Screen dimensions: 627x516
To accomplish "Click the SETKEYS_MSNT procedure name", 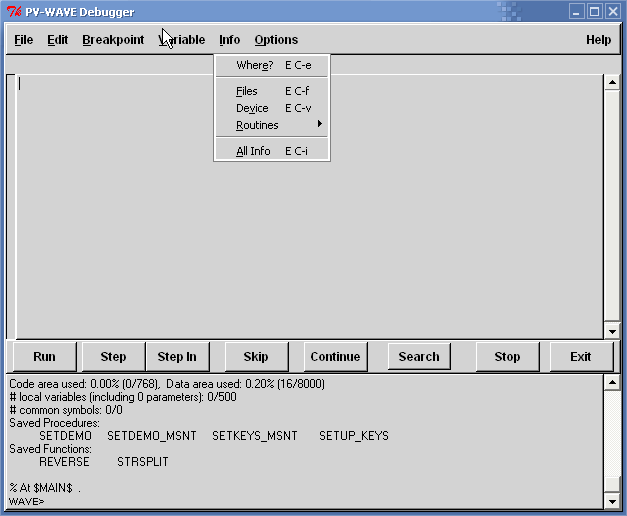I will click(x=255, y=436).
